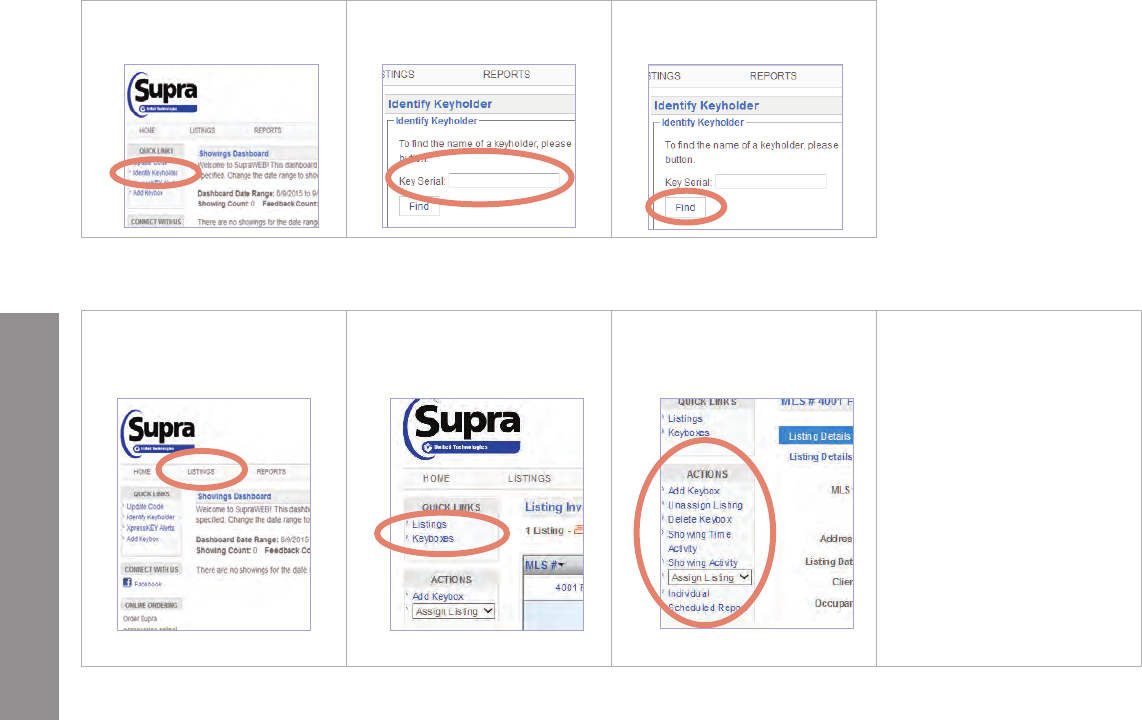The image size is (1142, 720).
Task: Click the circled Identify Keyholder quick link
Action: [155, 173]
